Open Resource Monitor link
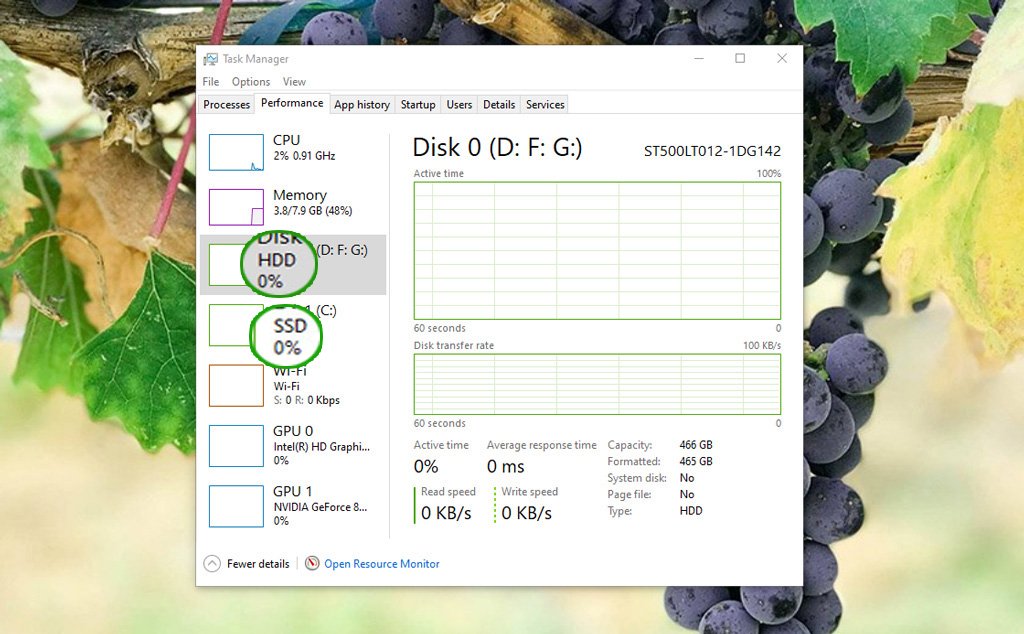This screenshot has width=1024, height=634. [382, 564]
